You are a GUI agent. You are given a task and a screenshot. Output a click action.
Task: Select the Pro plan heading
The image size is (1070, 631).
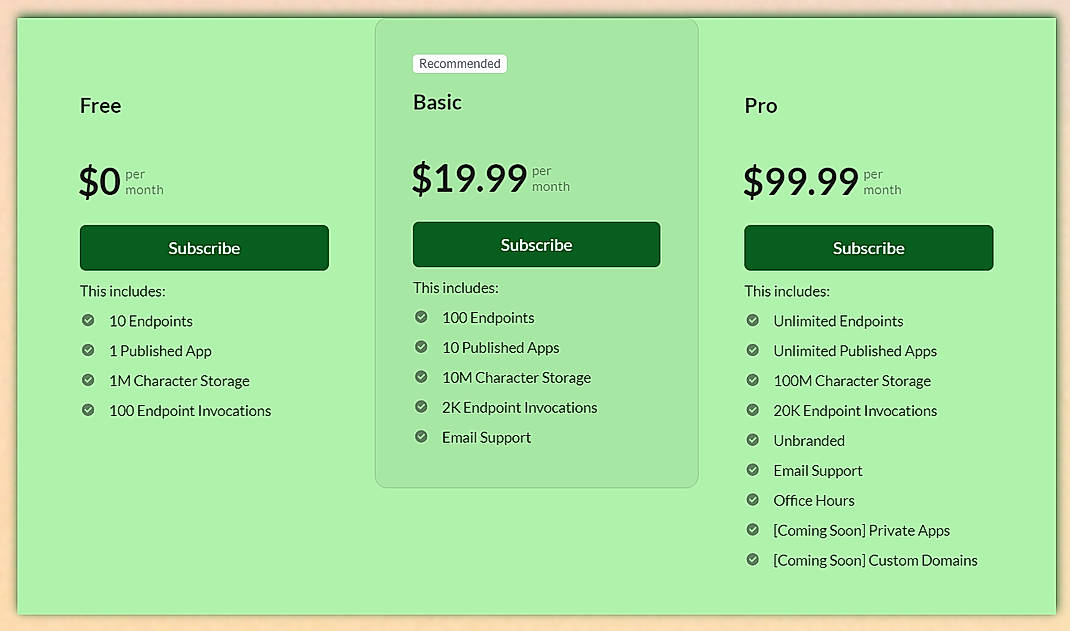coord(760,105)
